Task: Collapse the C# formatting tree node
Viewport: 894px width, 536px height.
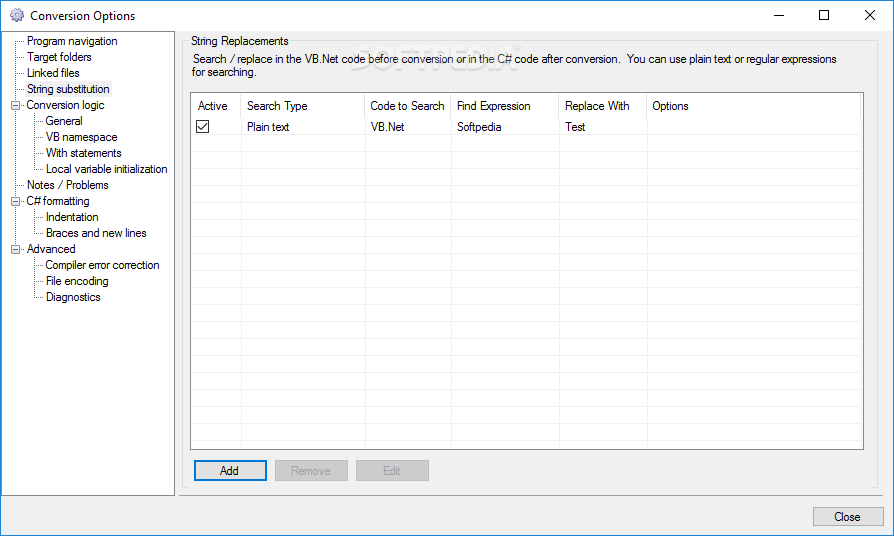Action: [15, 201]
